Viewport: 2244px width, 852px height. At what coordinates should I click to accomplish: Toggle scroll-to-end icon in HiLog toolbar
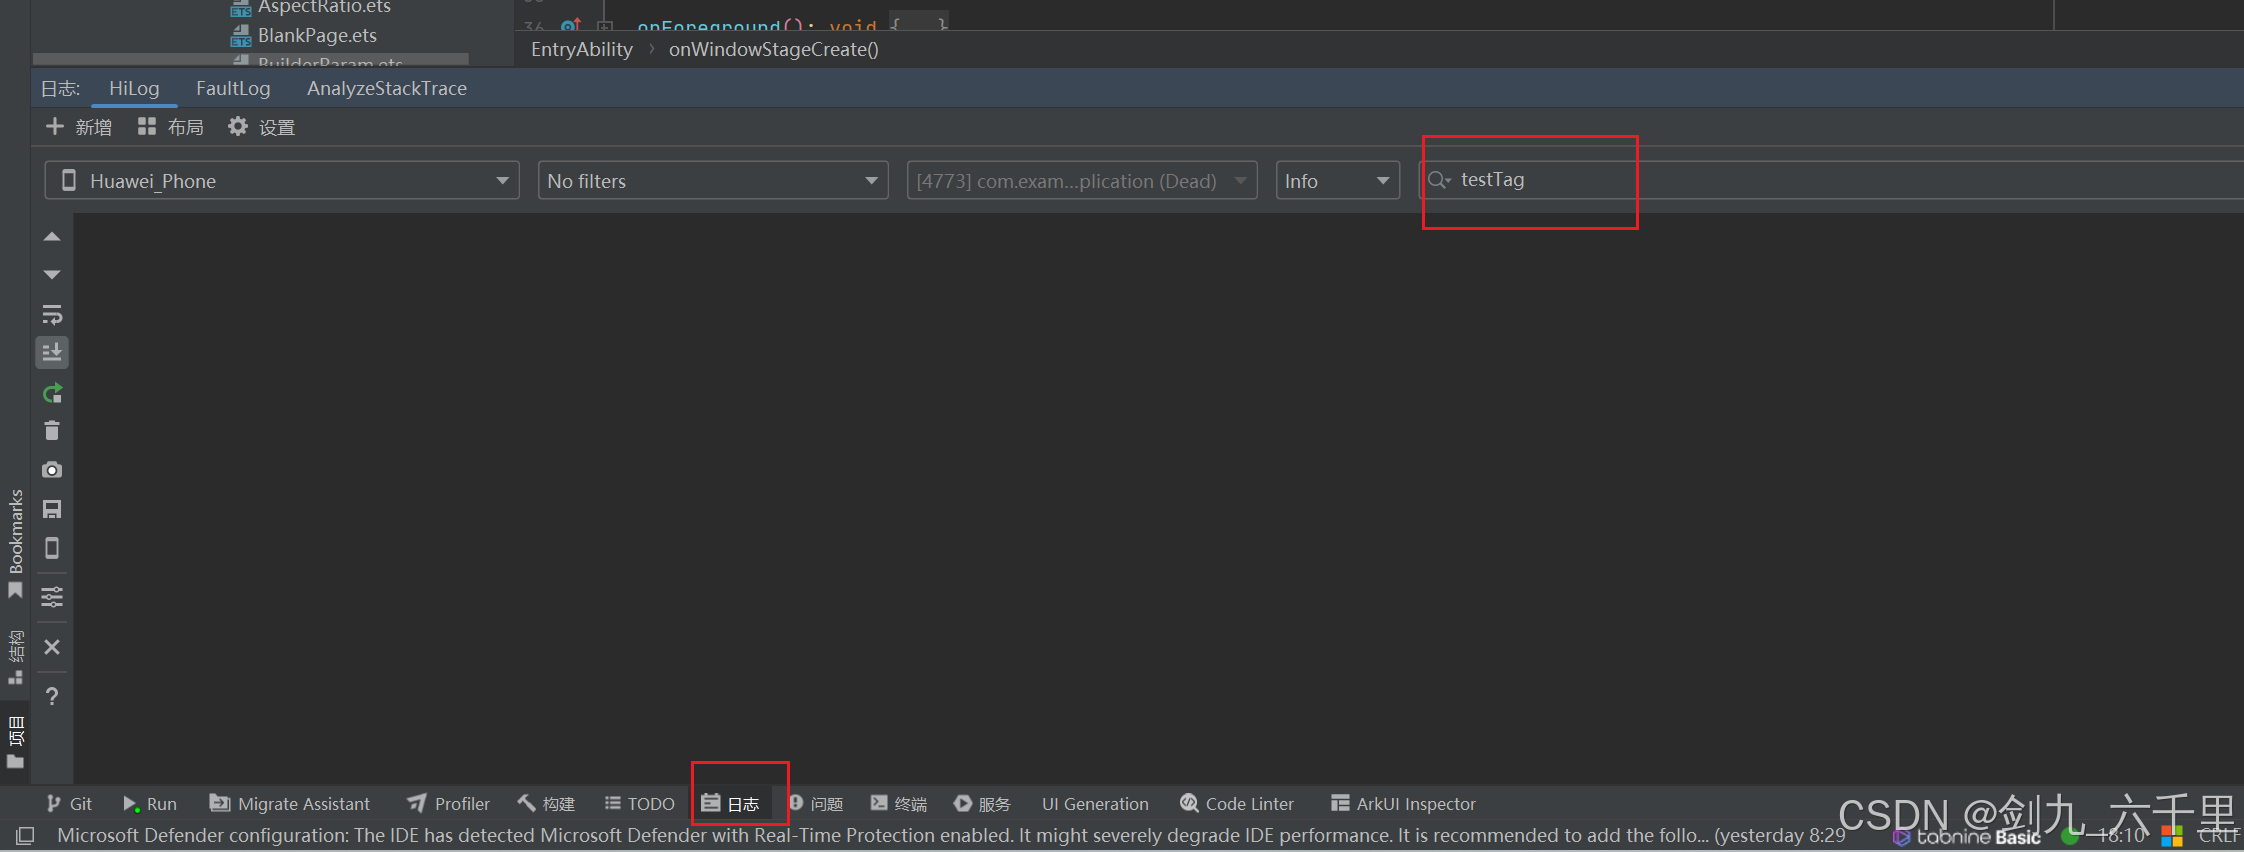(52, 352)
